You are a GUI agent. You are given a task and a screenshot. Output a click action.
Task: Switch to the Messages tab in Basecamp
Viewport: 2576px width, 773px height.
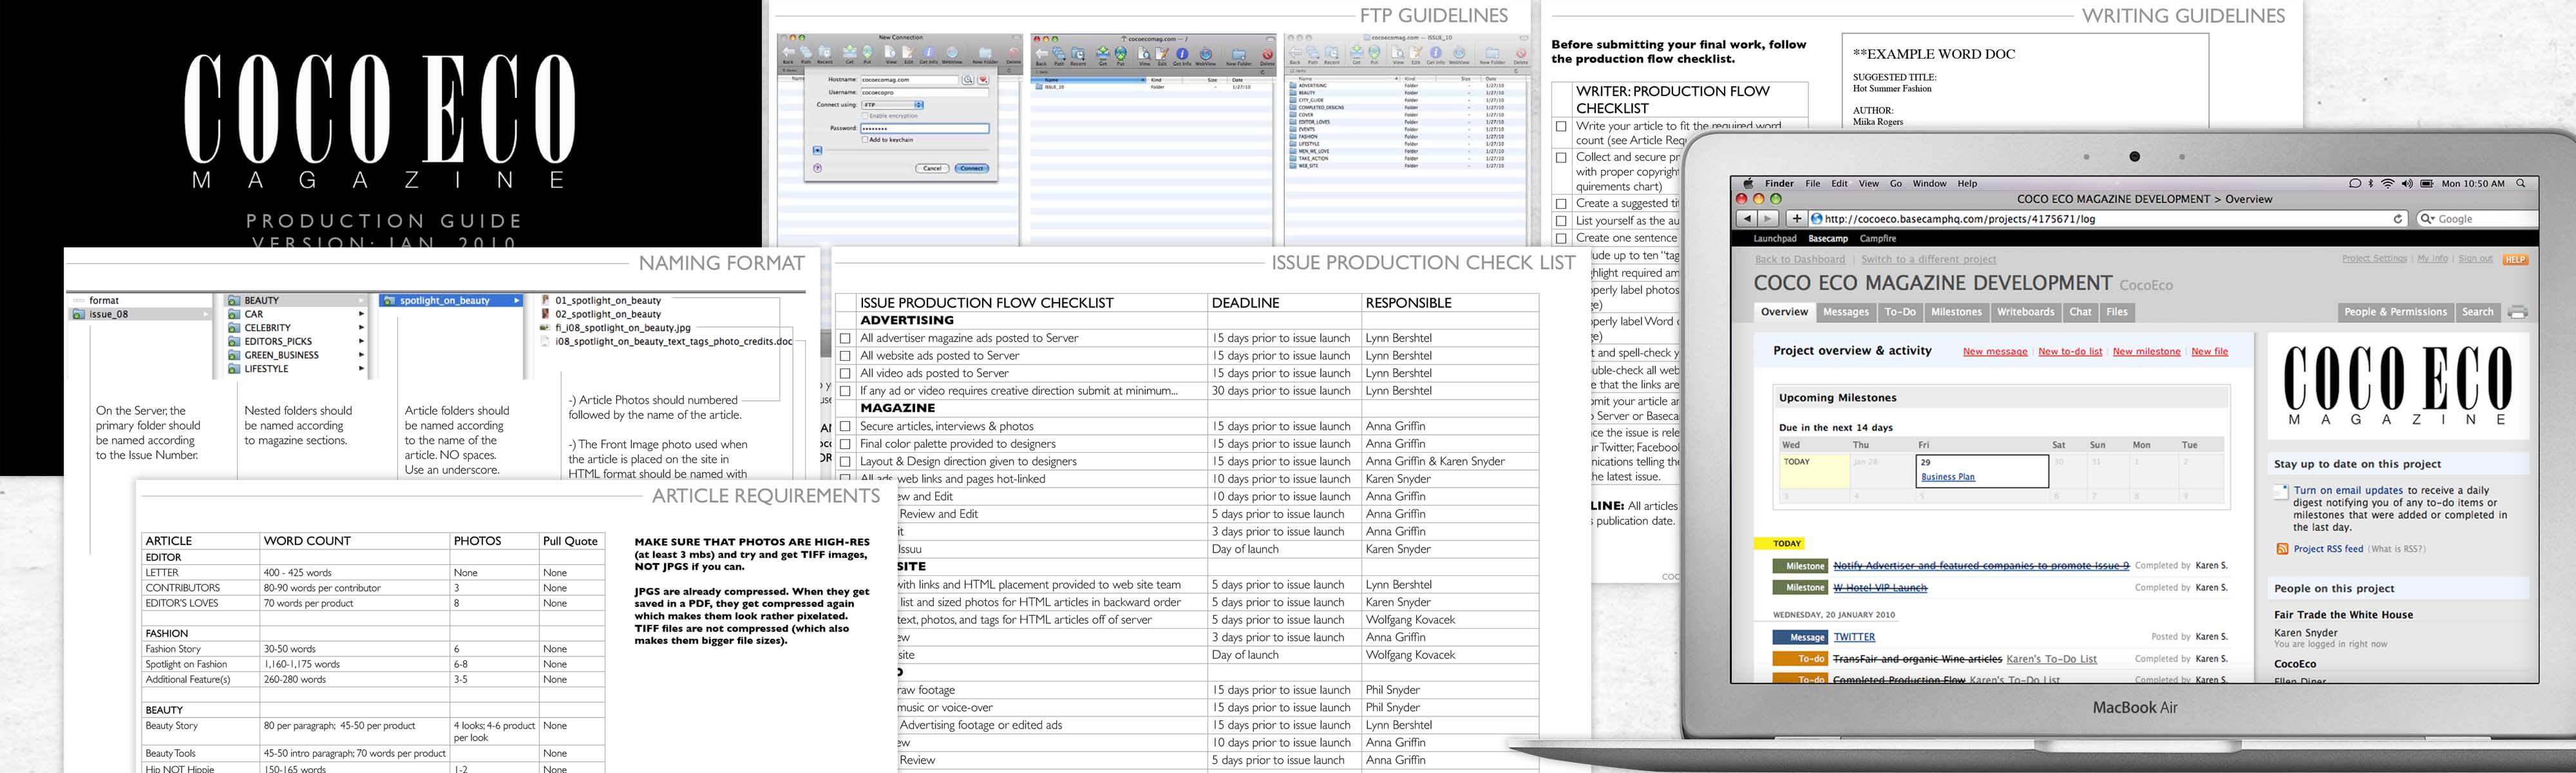coord(1846,312)
